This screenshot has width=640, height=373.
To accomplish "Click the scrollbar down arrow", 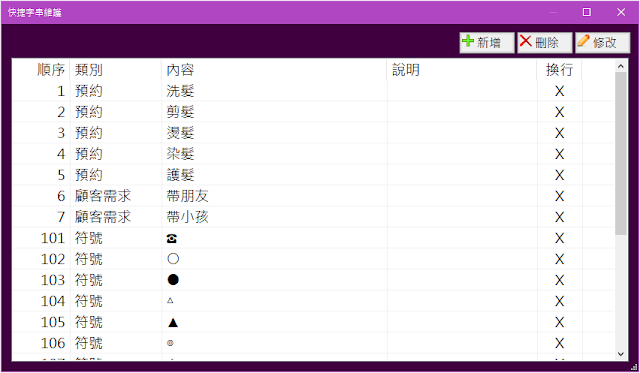I will click(x=621, y=354).
